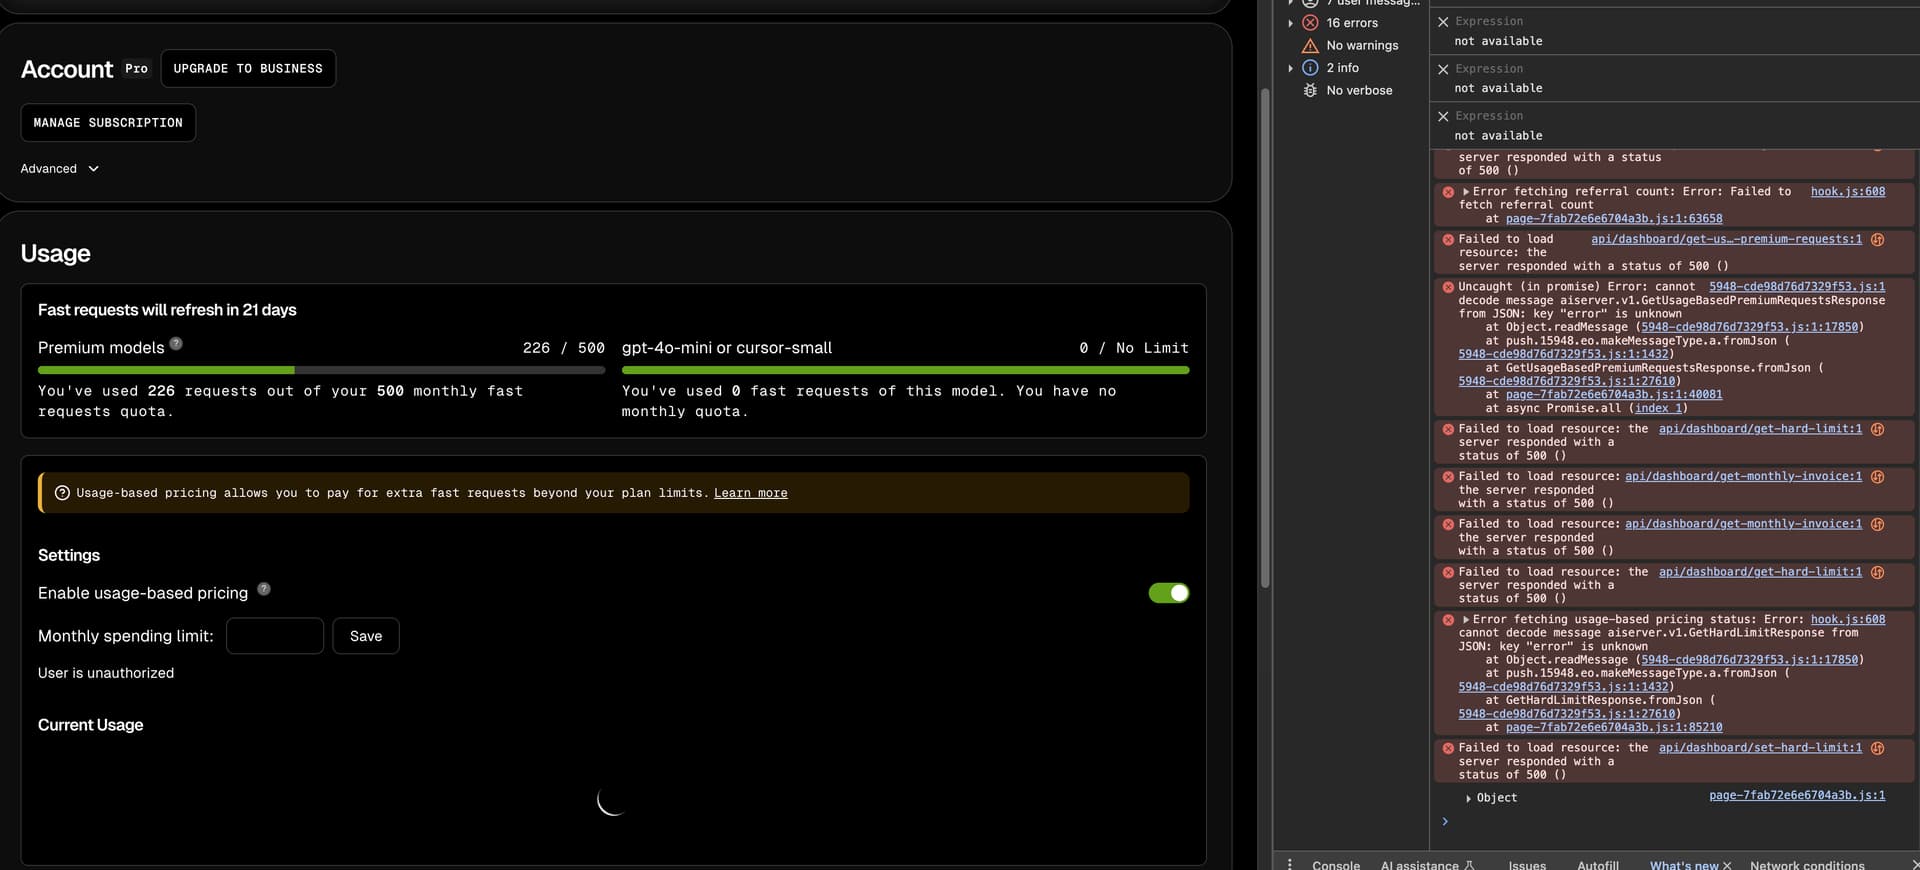Click the blue info icon beside 2 info
This screenshot has height=870, width=1920.
pyautogui.click(x=1310, y=68)
